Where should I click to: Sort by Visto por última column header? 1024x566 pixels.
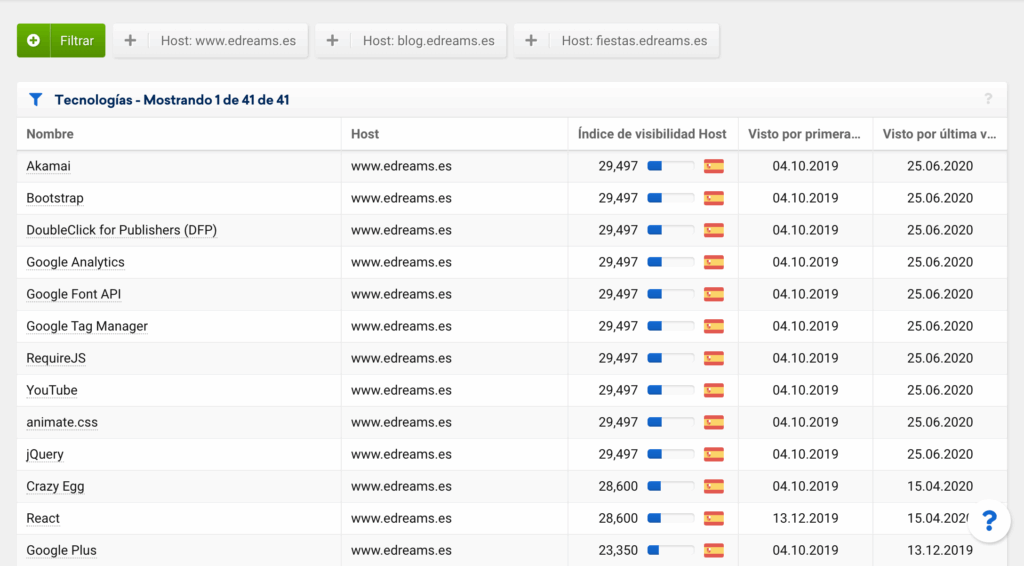pos(939,134)
